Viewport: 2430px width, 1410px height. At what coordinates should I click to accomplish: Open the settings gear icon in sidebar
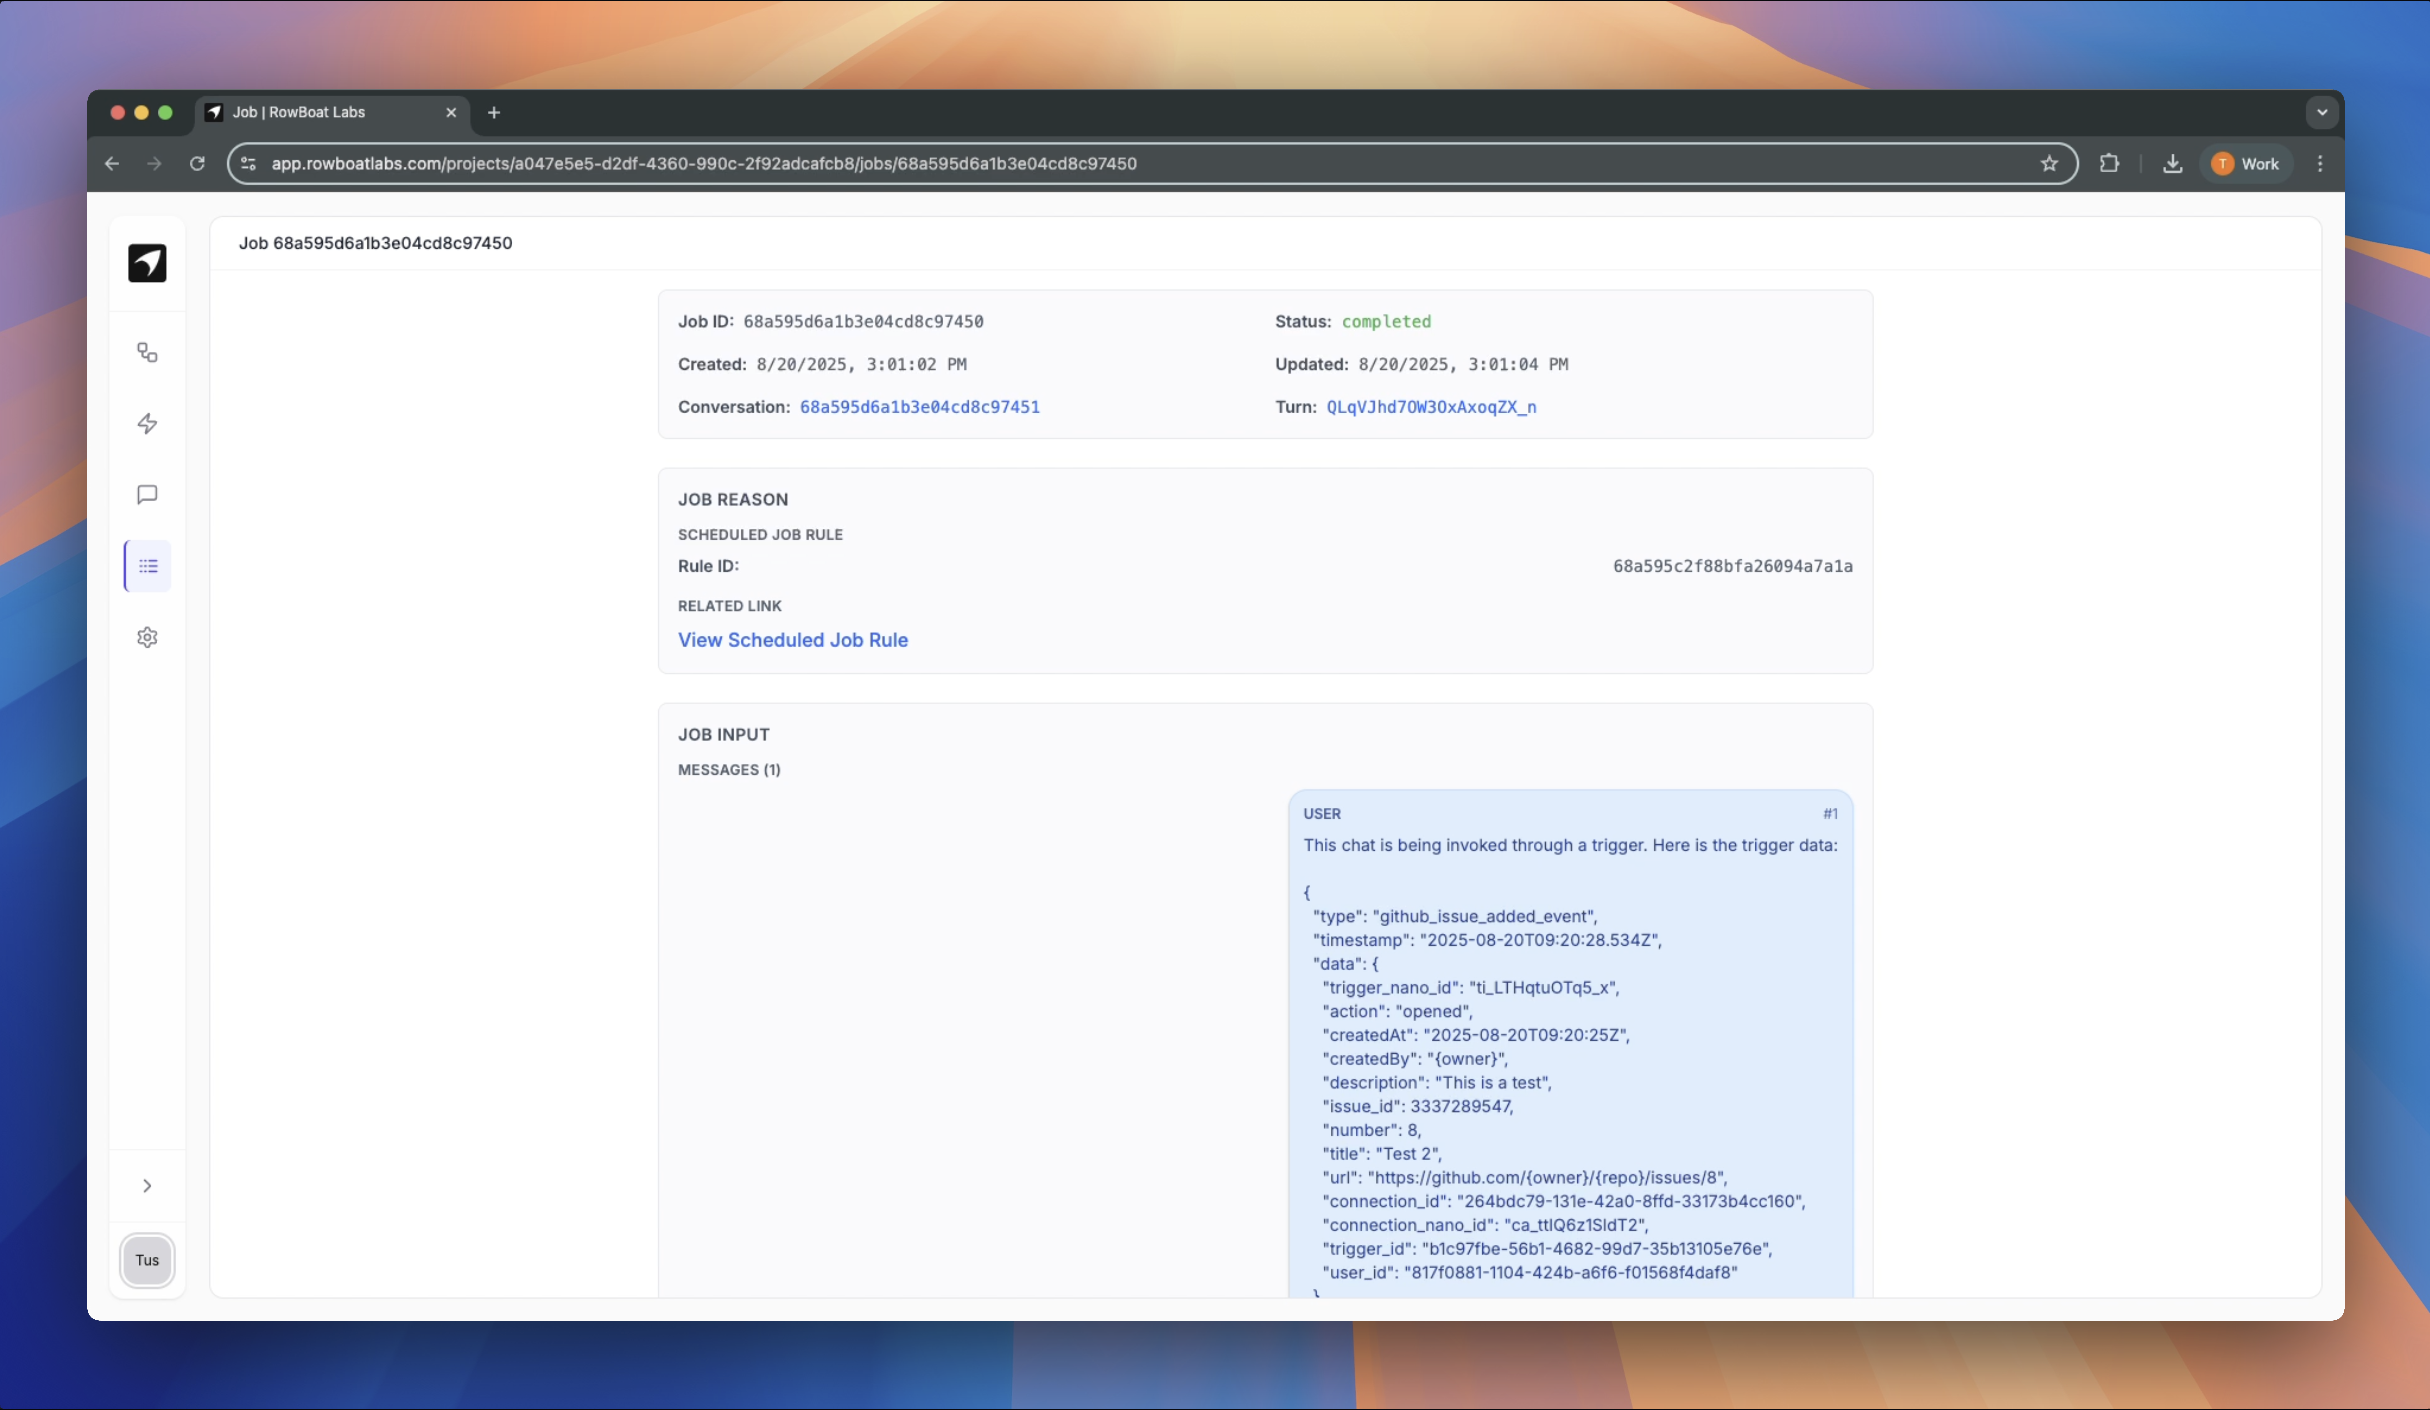click(x=147, y=637)
